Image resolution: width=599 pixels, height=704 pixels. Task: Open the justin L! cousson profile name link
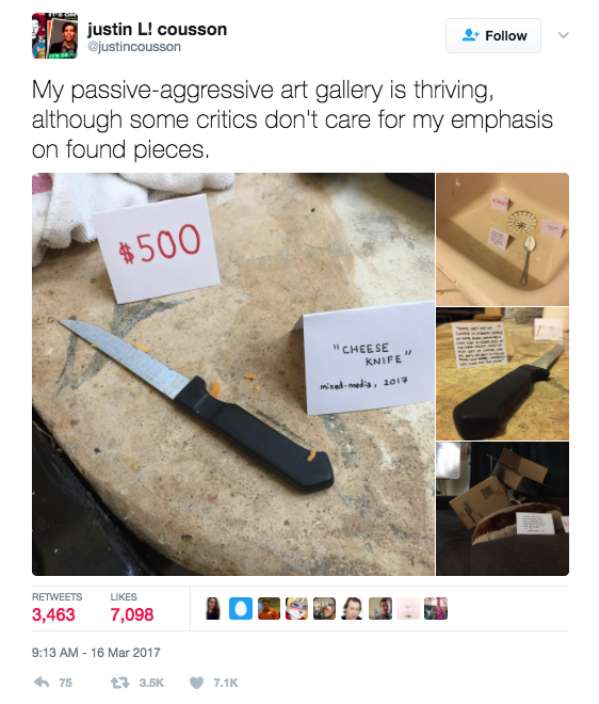(157, 29)
